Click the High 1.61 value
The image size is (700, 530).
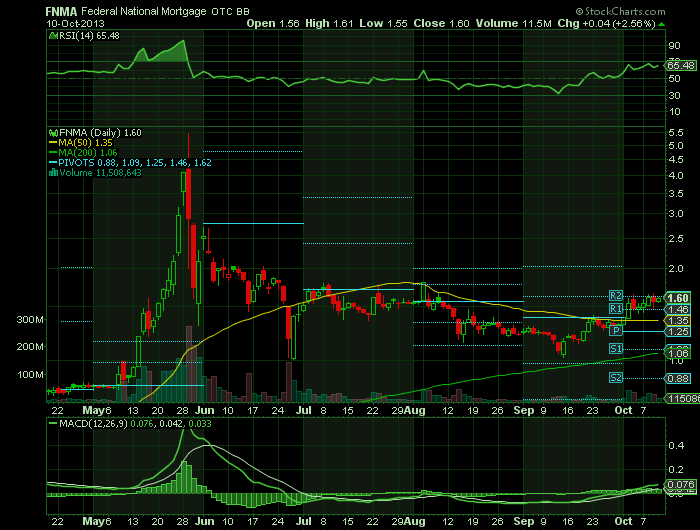click(329, 23)
